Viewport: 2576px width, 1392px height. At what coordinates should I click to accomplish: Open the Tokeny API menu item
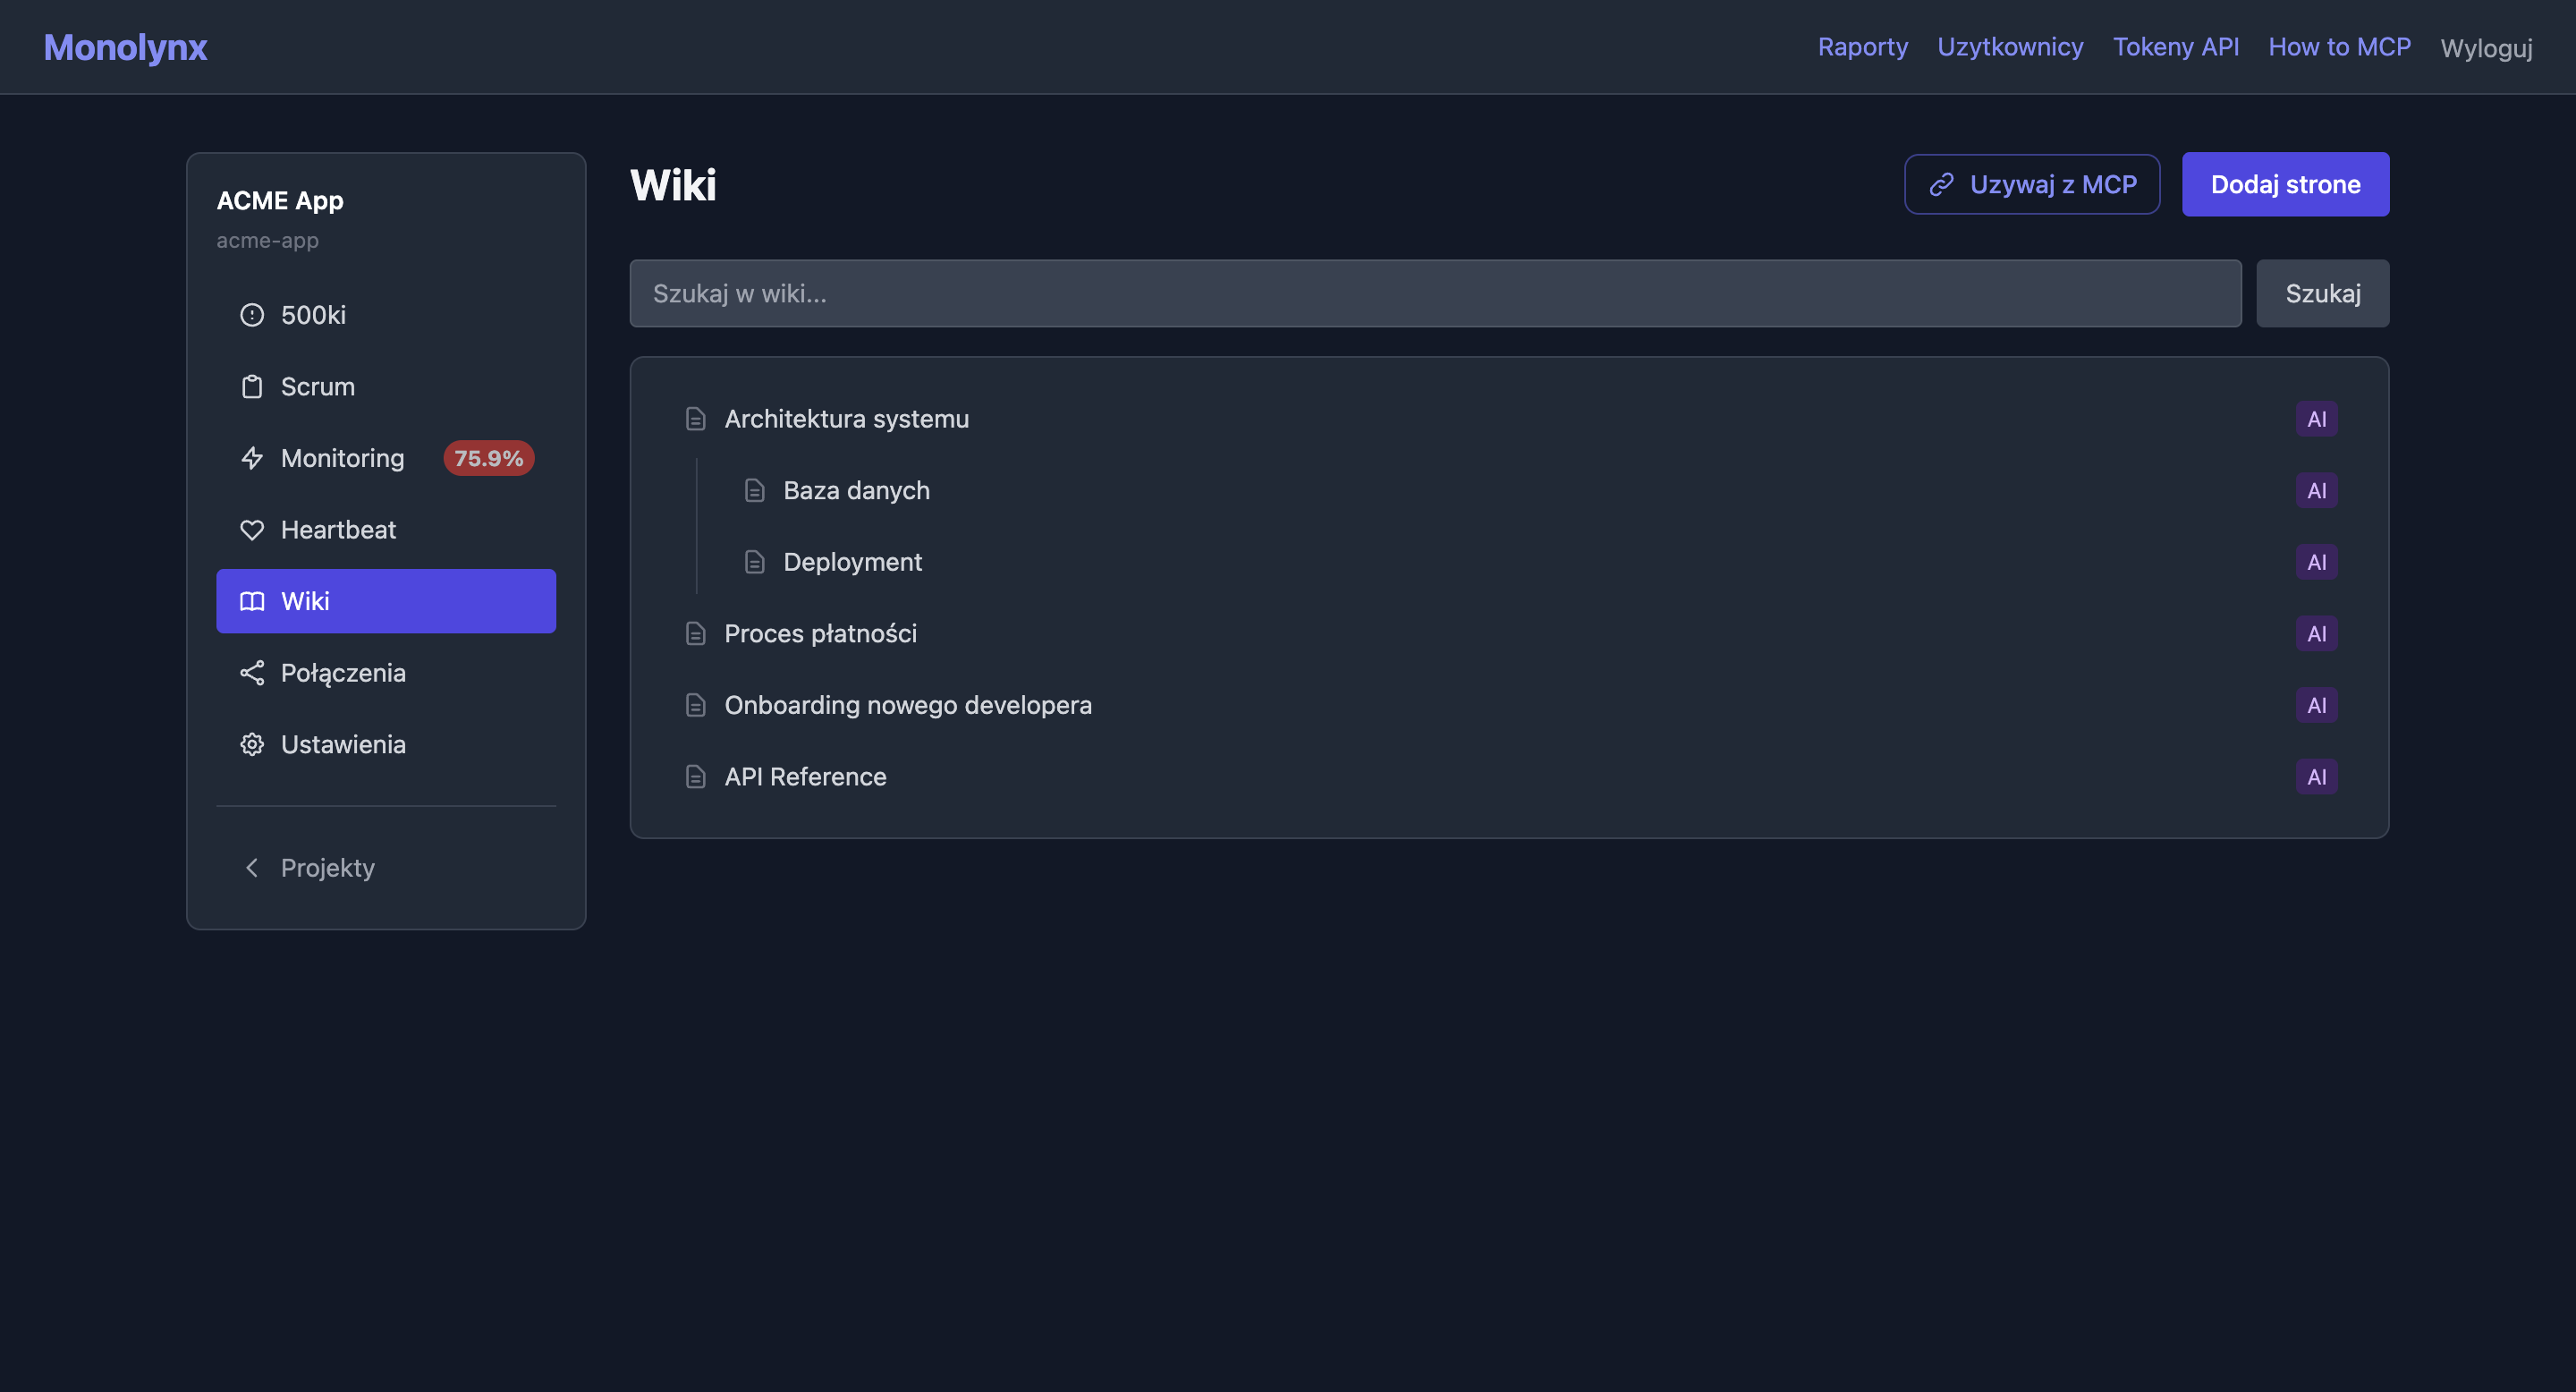pyautogui.click(x=2176, y=46)
